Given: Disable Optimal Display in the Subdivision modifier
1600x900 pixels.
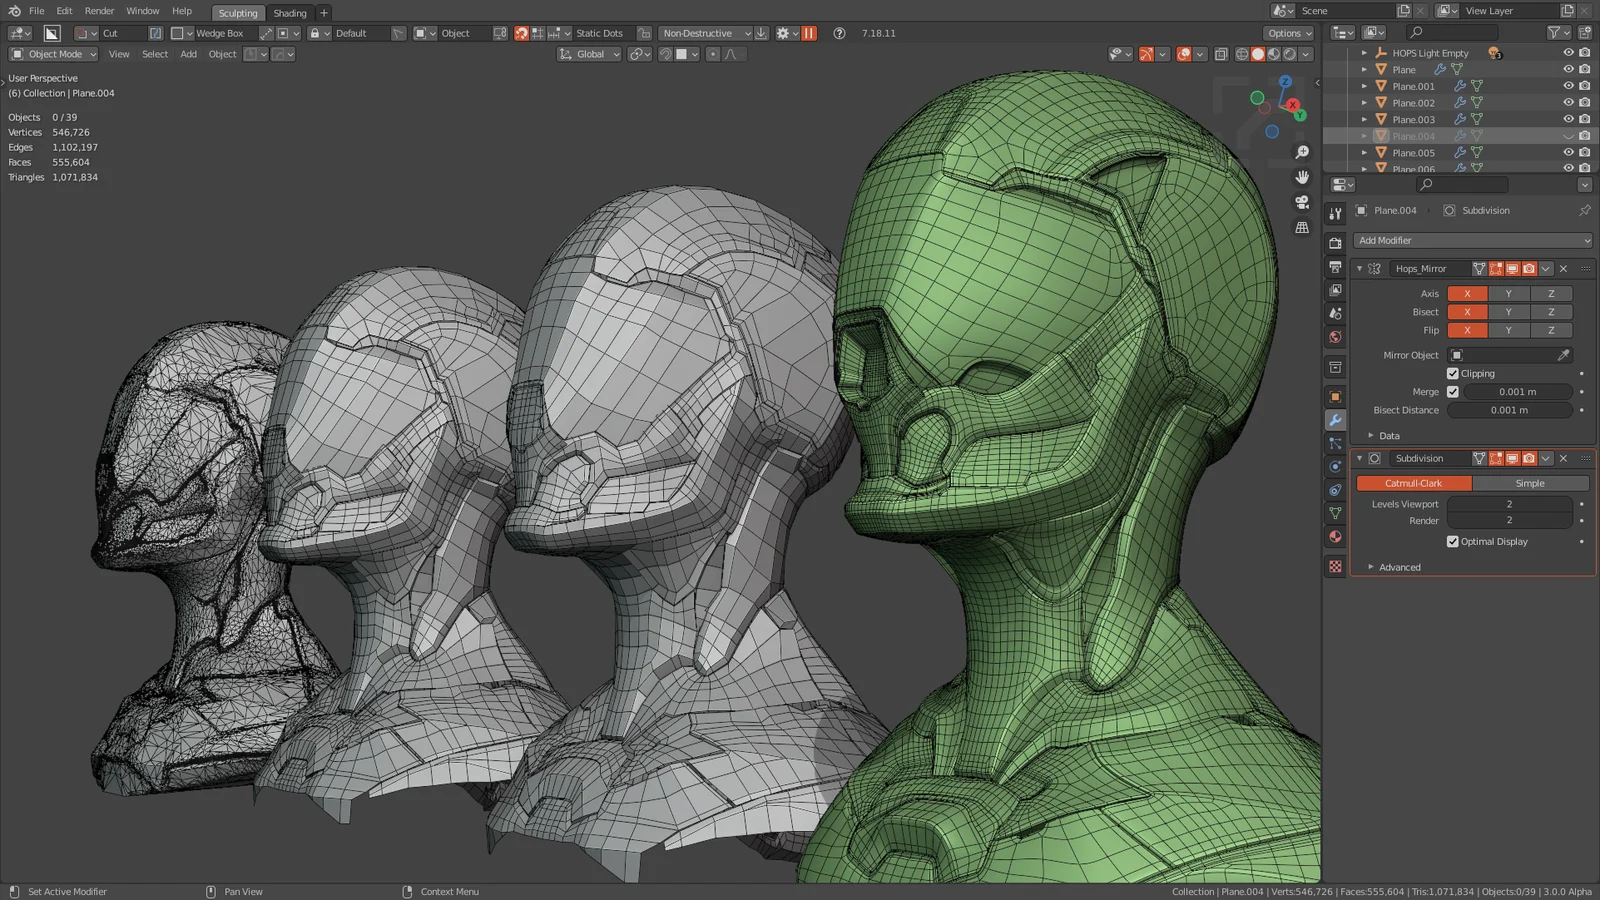Looking at the screenshot, I should 1454,541.
